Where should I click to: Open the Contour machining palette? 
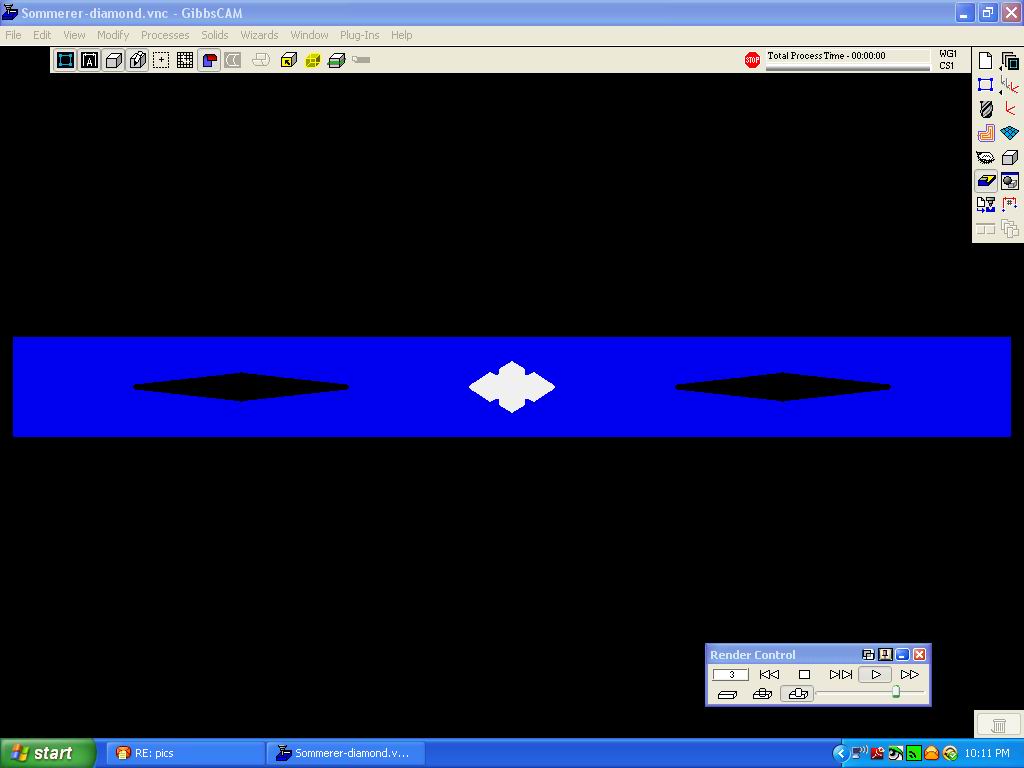point(986,133)
